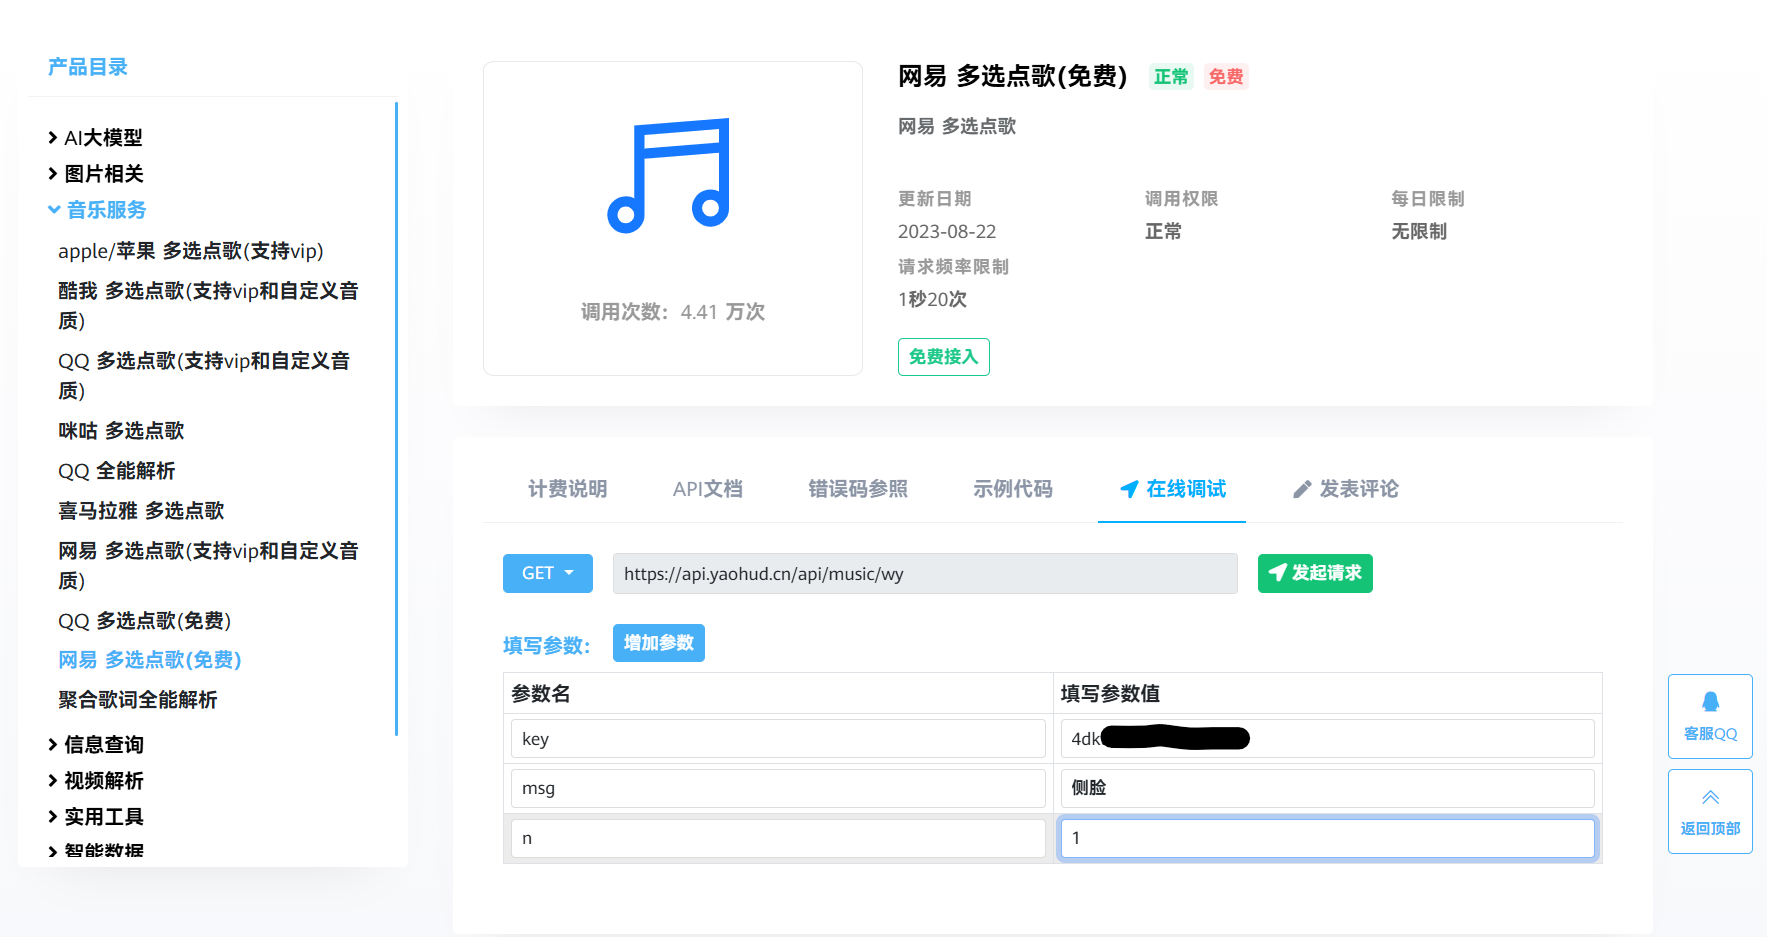
Task: Open 聚合歌词全能解析 link
Action: 138,700
